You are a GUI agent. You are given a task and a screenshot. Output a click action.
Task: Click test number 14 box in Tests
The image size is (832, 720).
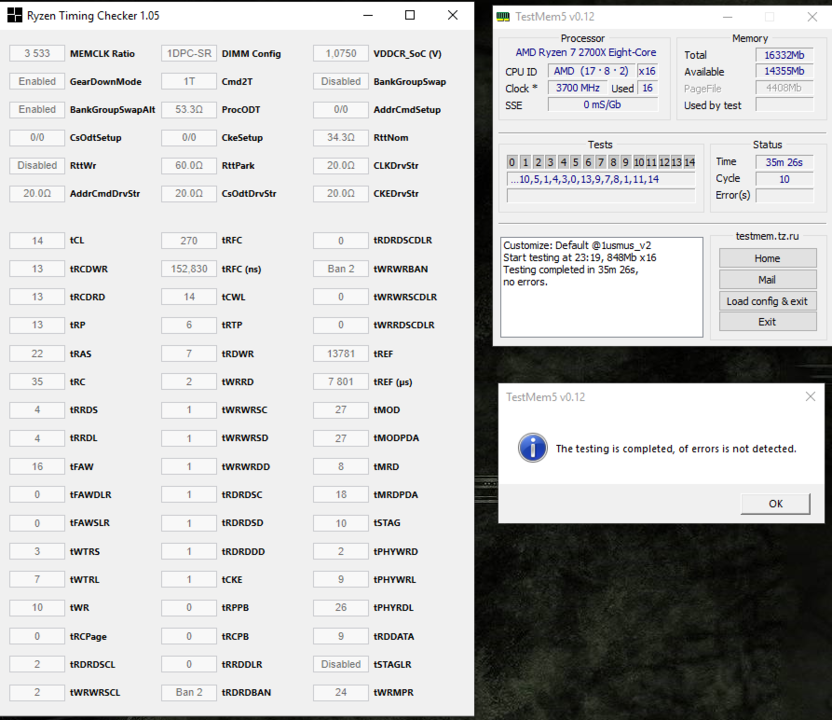(689, 162)
